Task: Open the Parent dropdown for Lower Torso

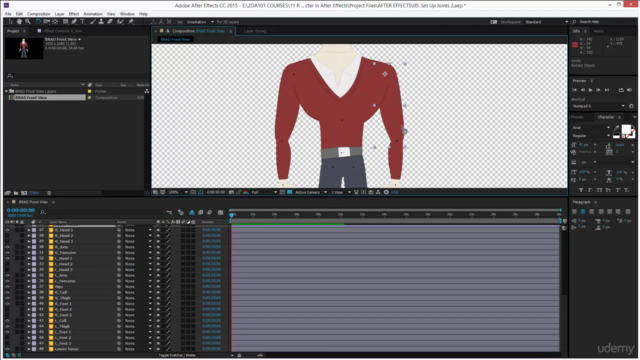Action: pos(138,349)
